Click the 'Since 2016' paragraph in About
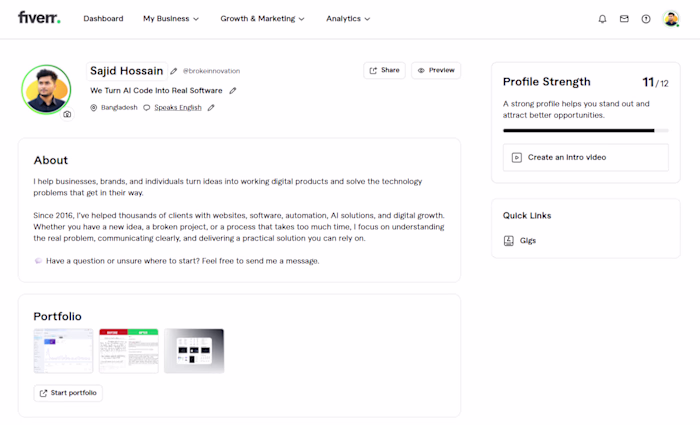This screenshot has height=425, width=700. [x=239, y=227]
